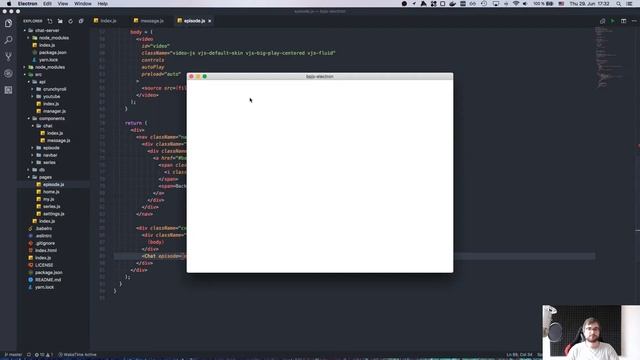The image size is (640, 360).
Task: Open the Source Control view icon
Action: [x=8, y=57]
